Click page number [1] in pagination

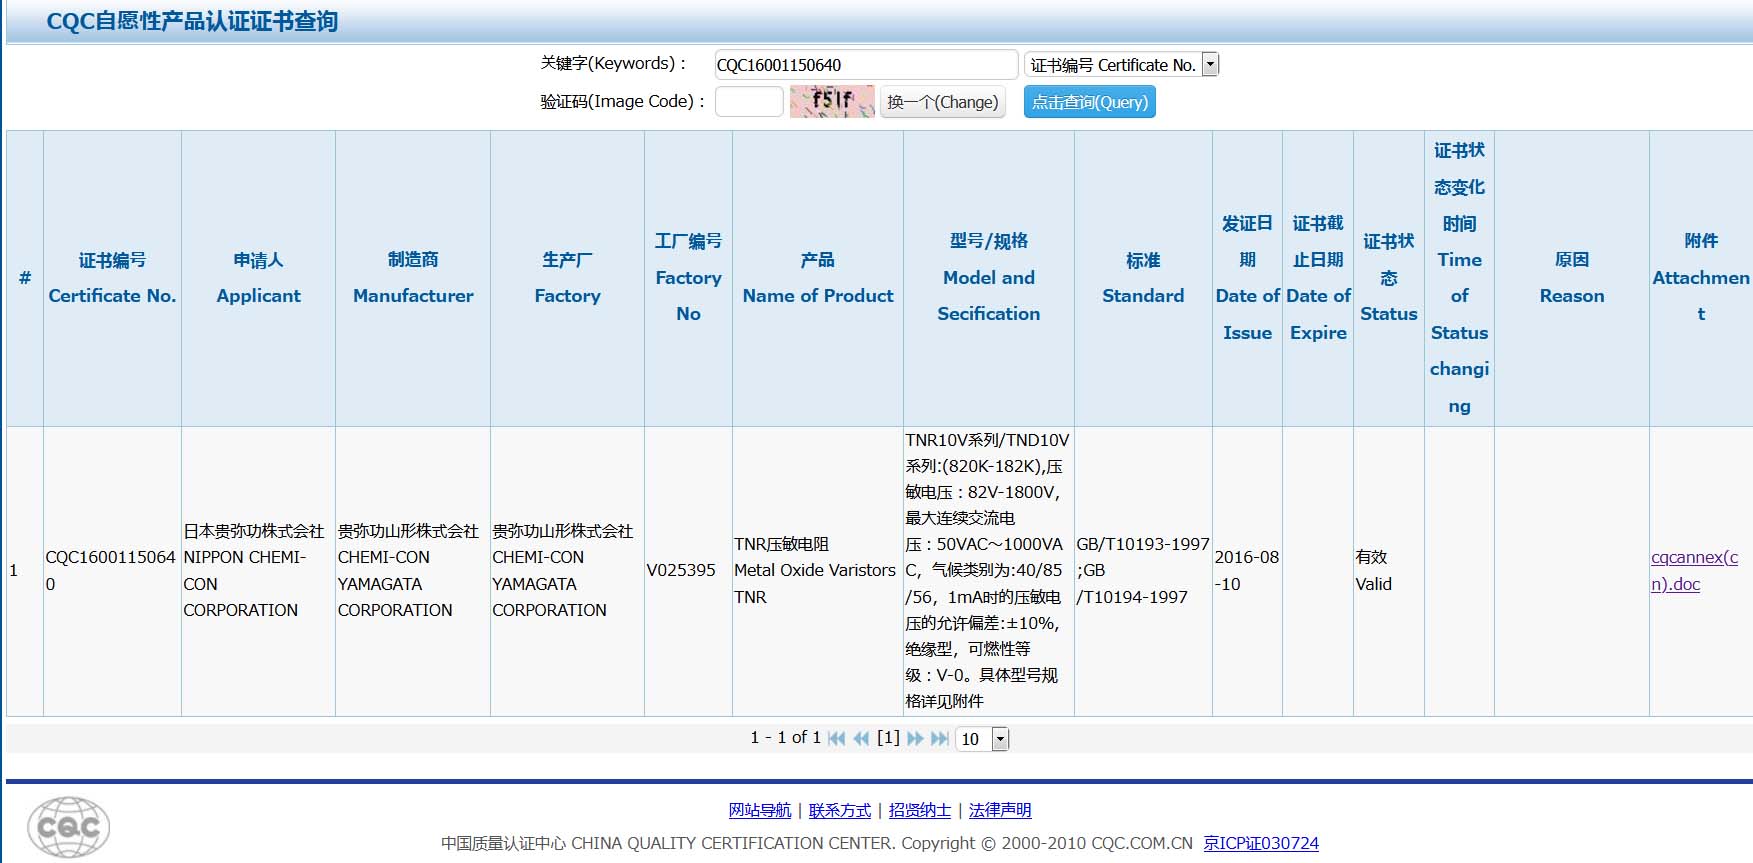[888, 738]
